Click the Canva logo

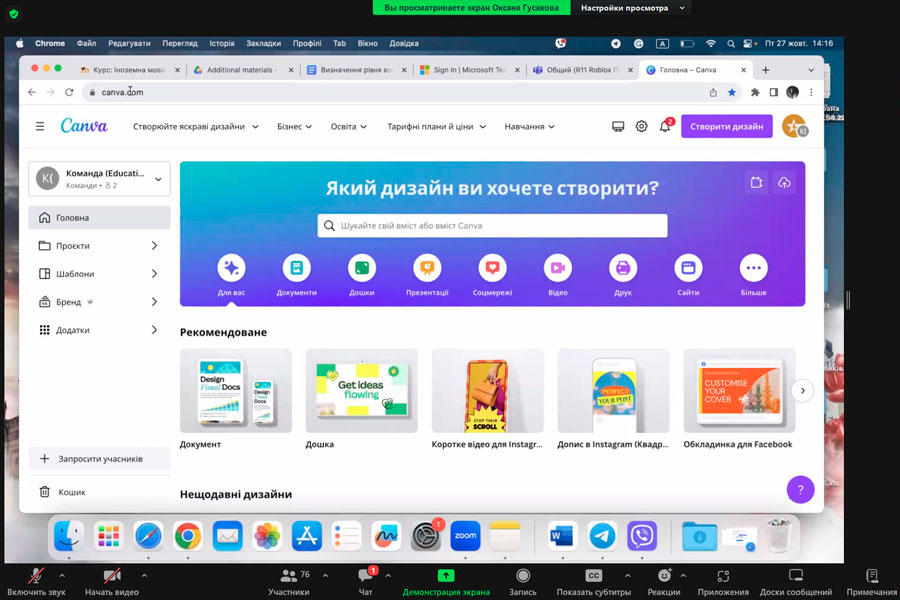point(84,126)
